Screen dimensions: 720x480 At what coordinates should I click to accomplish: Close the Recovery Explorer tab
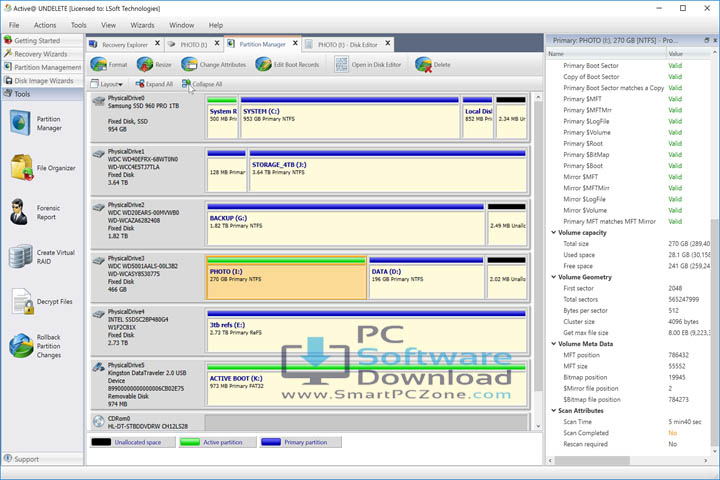click(x=158, y=43)
